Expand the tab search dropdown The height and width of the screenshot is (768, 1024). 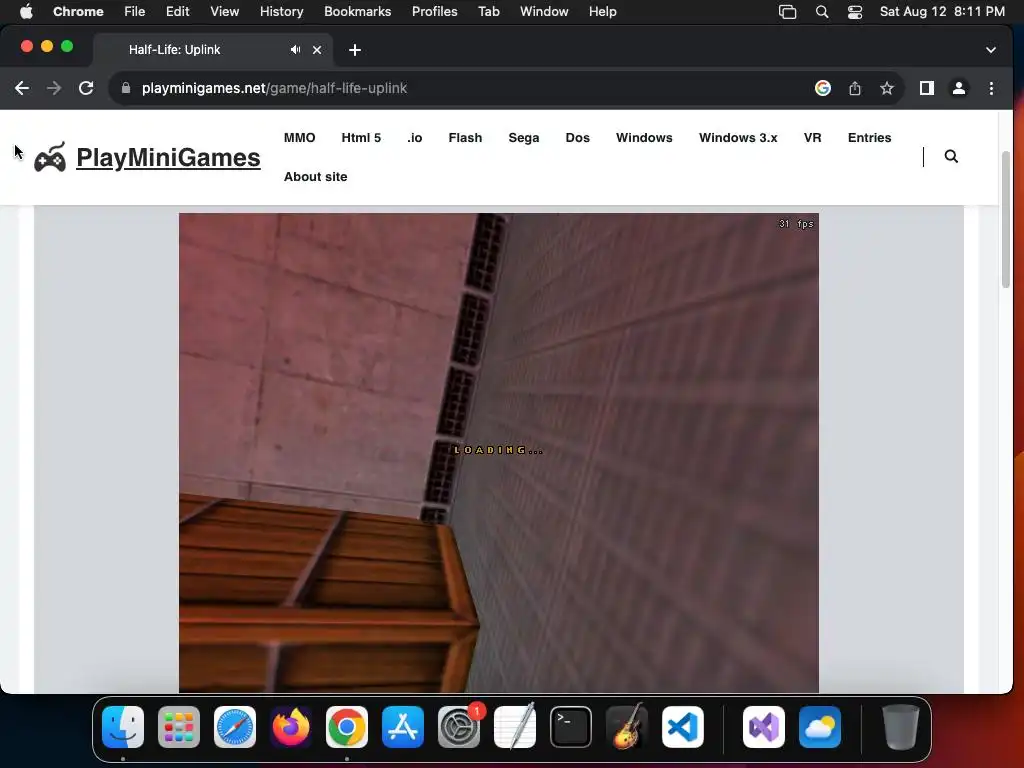click(991, 50)
